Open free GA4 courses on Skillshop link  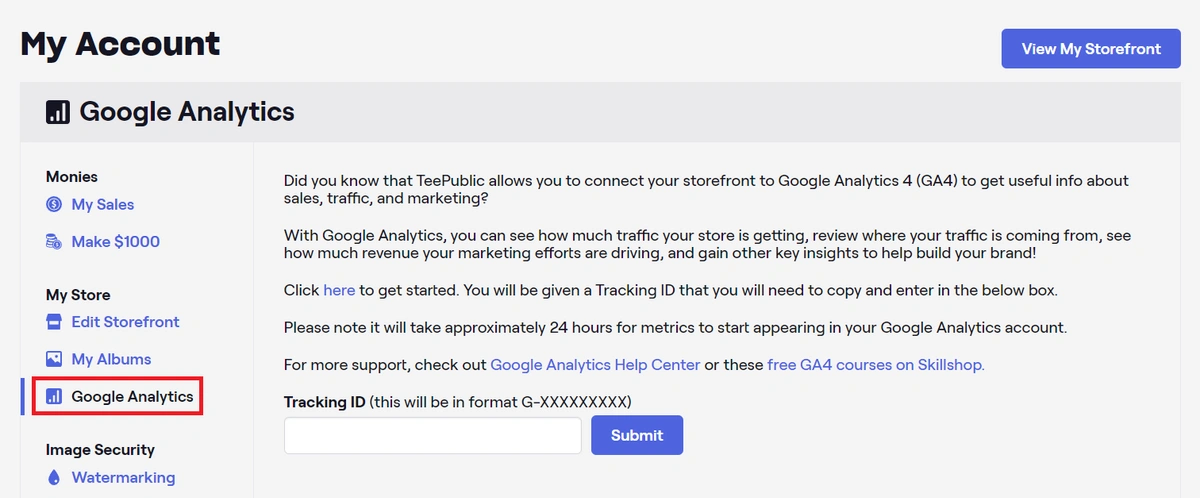[876, 364]
